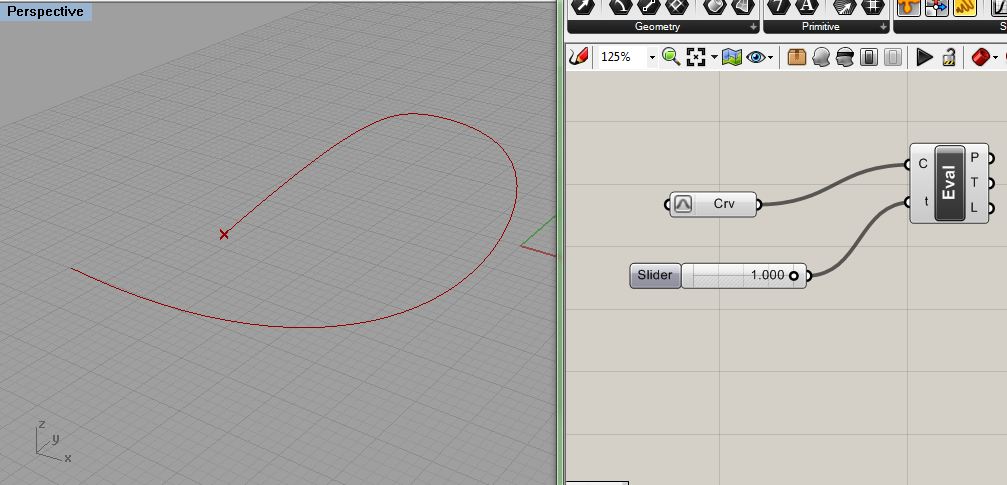The height and width of the screenshot is (485, 1007).
Task: Click the Zoom magnifier icon
Action: (x=670, y=57)
